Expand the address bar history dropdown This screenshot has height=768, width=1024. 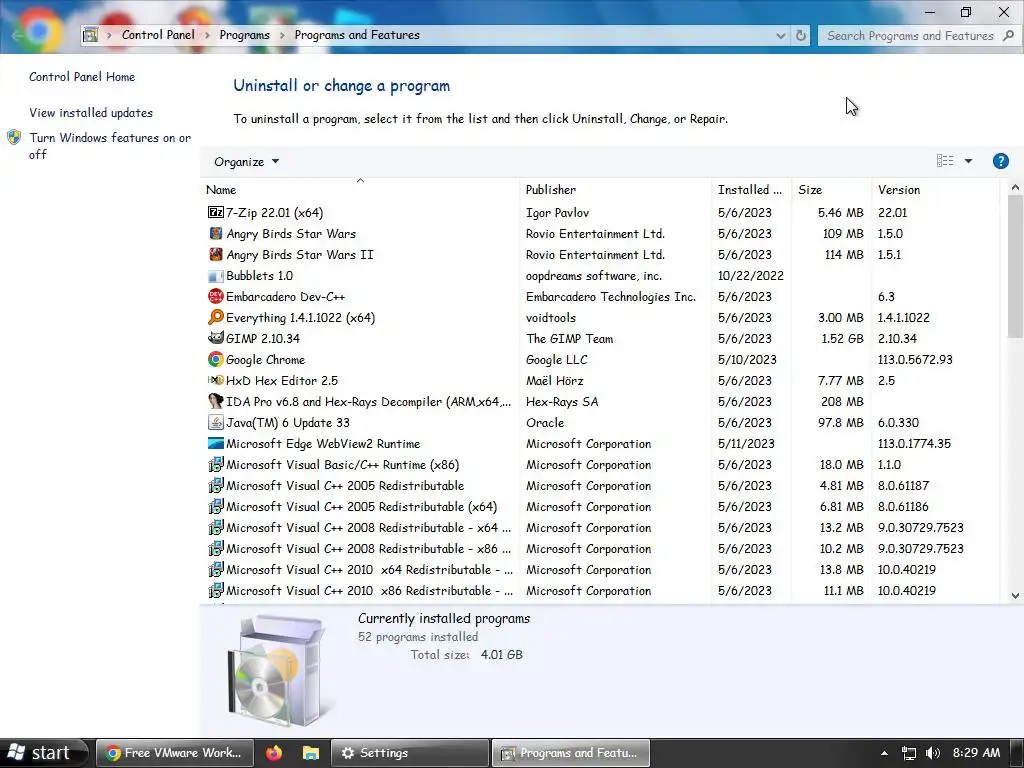780,36
